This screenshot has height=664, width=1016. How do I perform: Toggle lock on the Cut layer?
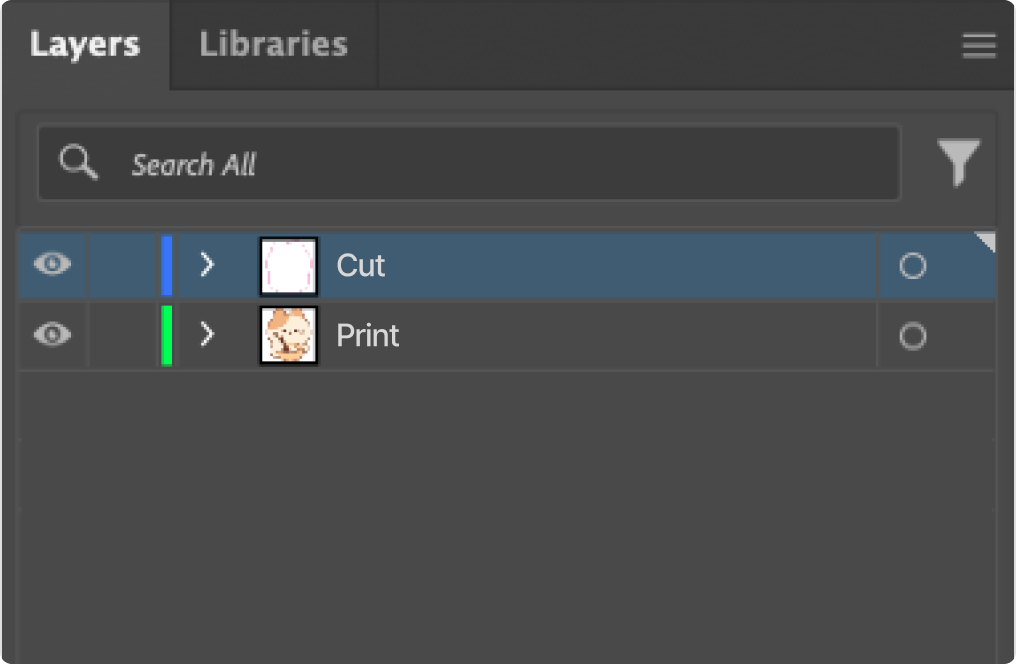tap(123, 266)
